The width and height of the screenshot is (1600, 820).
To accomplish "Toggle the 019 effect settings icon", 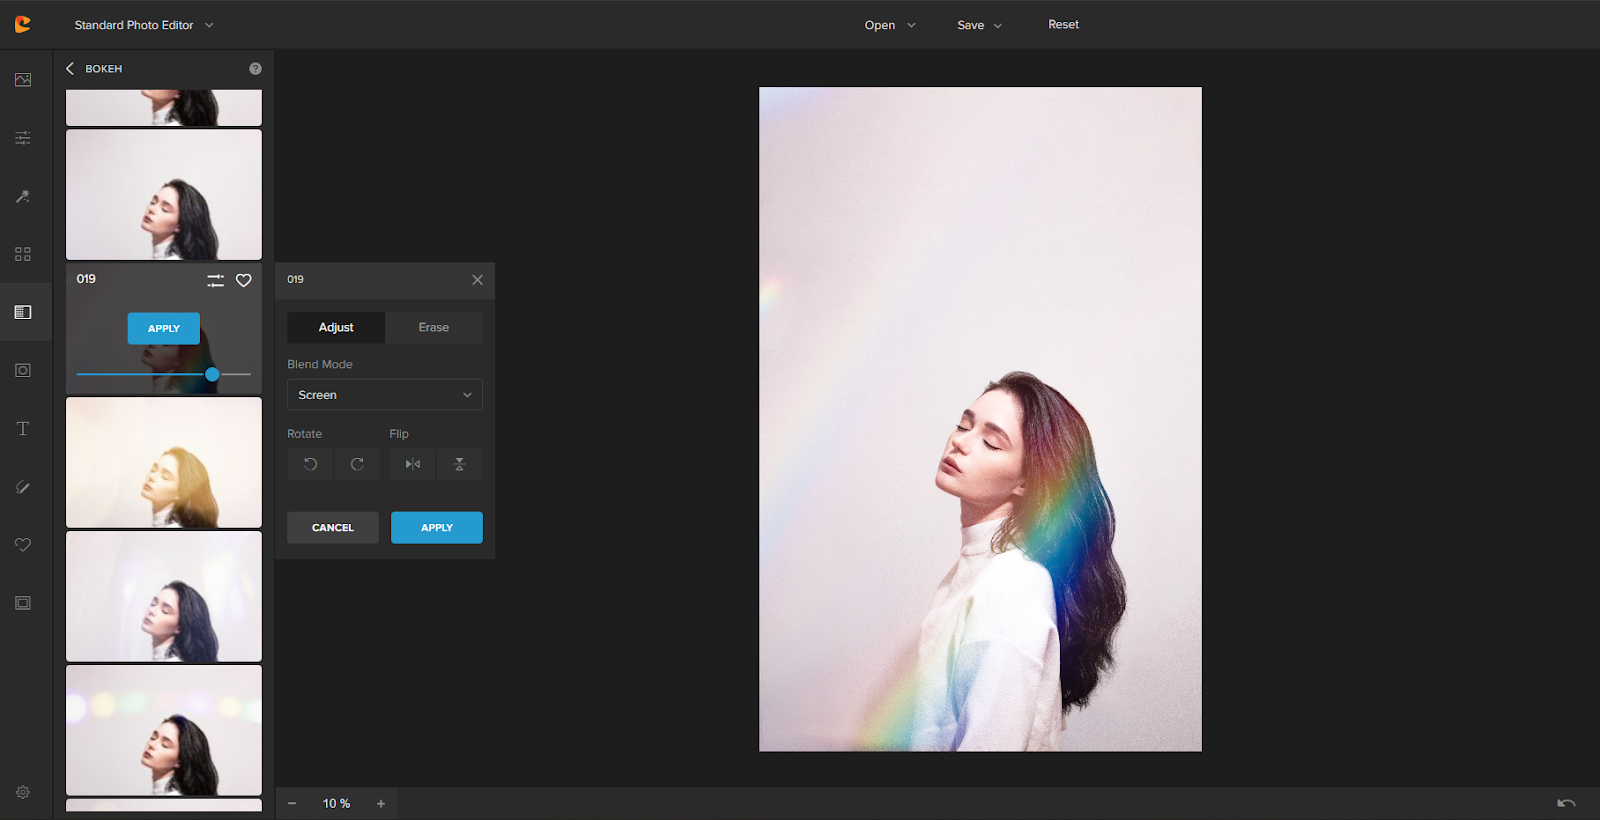I will point(215,281).
